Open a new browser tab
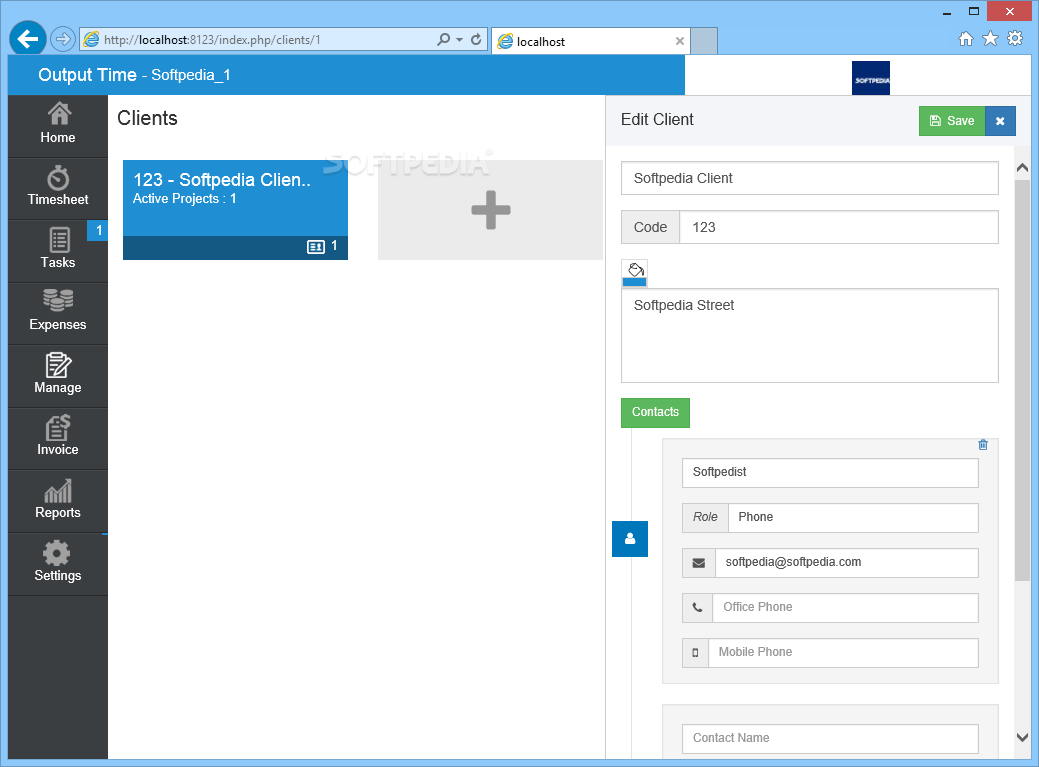 [x=704, y=41]
